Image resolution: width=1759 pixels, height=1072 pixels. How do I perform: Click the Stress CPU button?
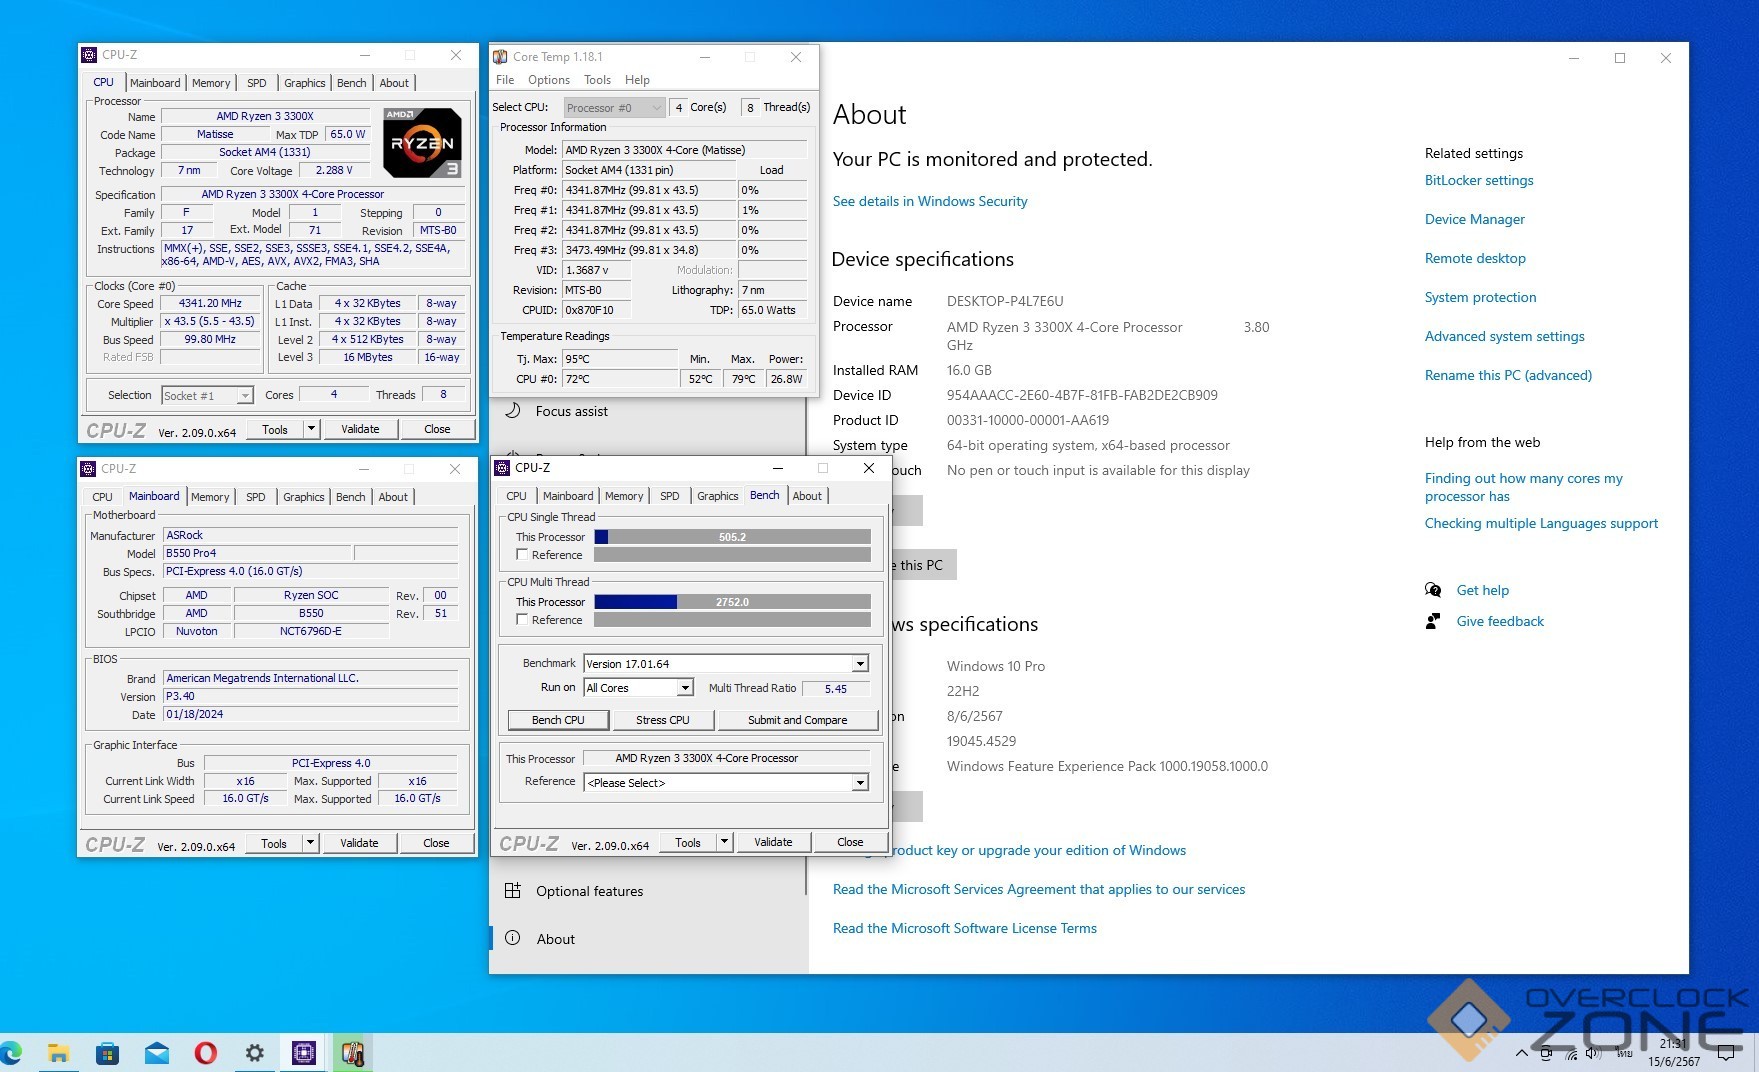pyautogui.click(x=663, y=720)
